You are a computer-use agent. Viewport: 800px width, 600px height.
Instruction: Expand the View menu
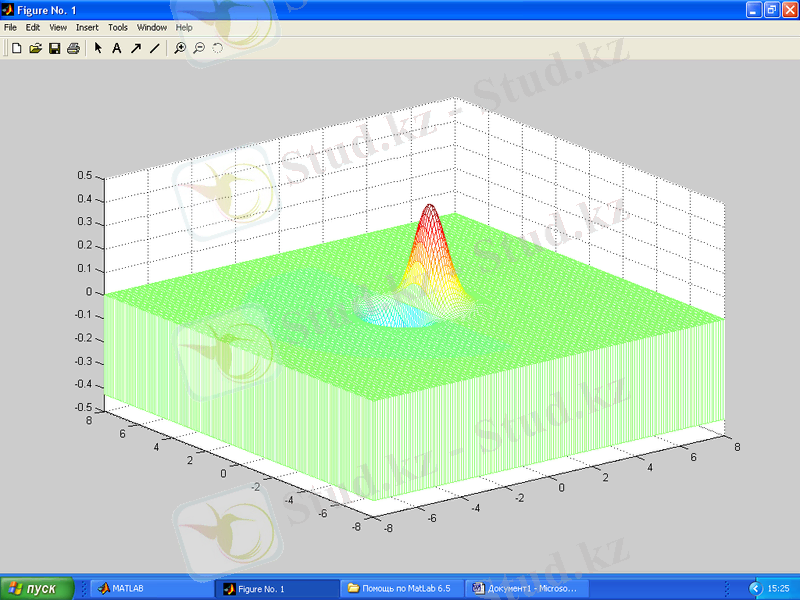[x=58, y=28]
